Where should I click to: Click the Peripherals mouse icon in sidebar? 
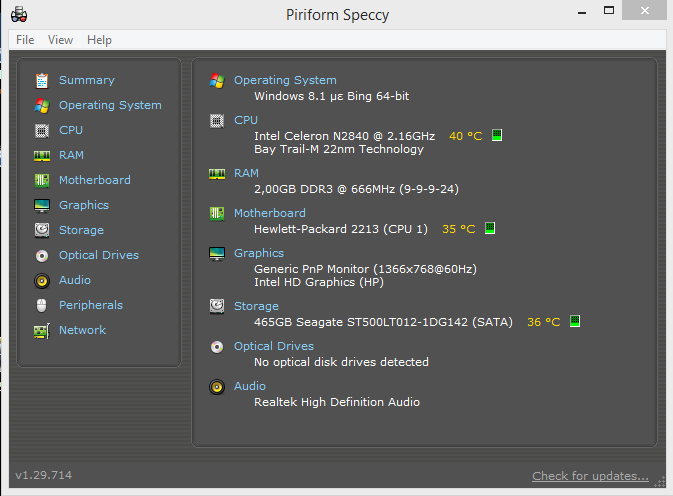(x=41, y=305)
